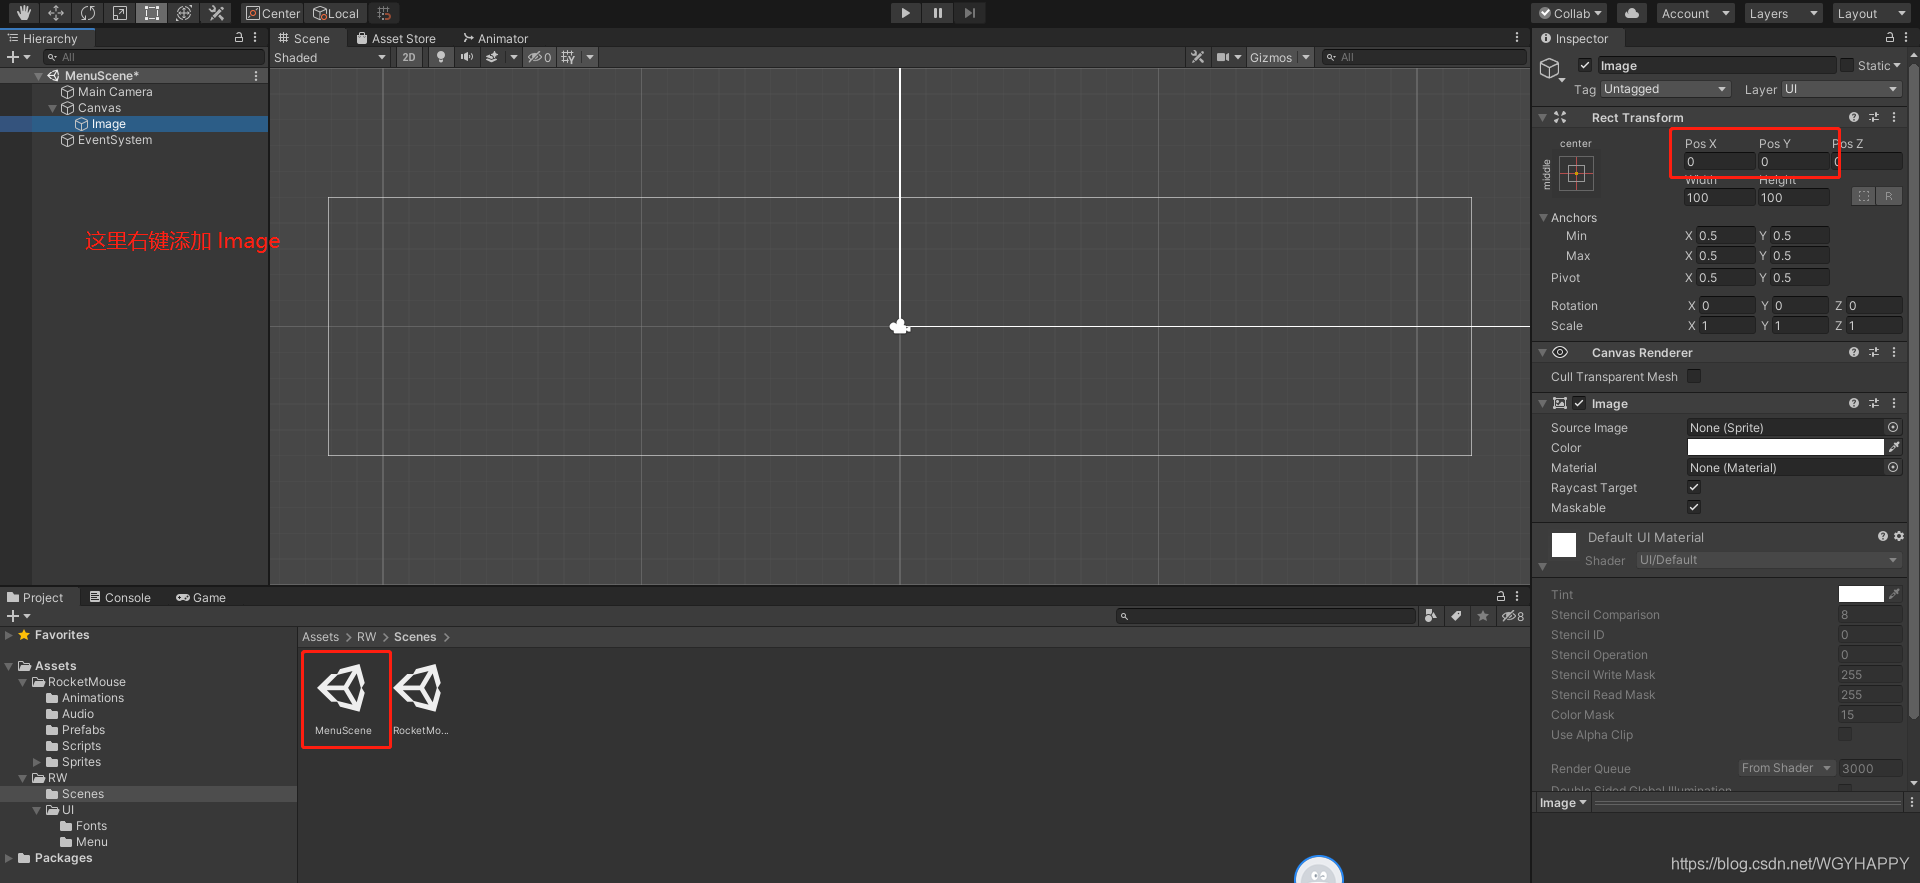Click the Play button

point(905,13)
